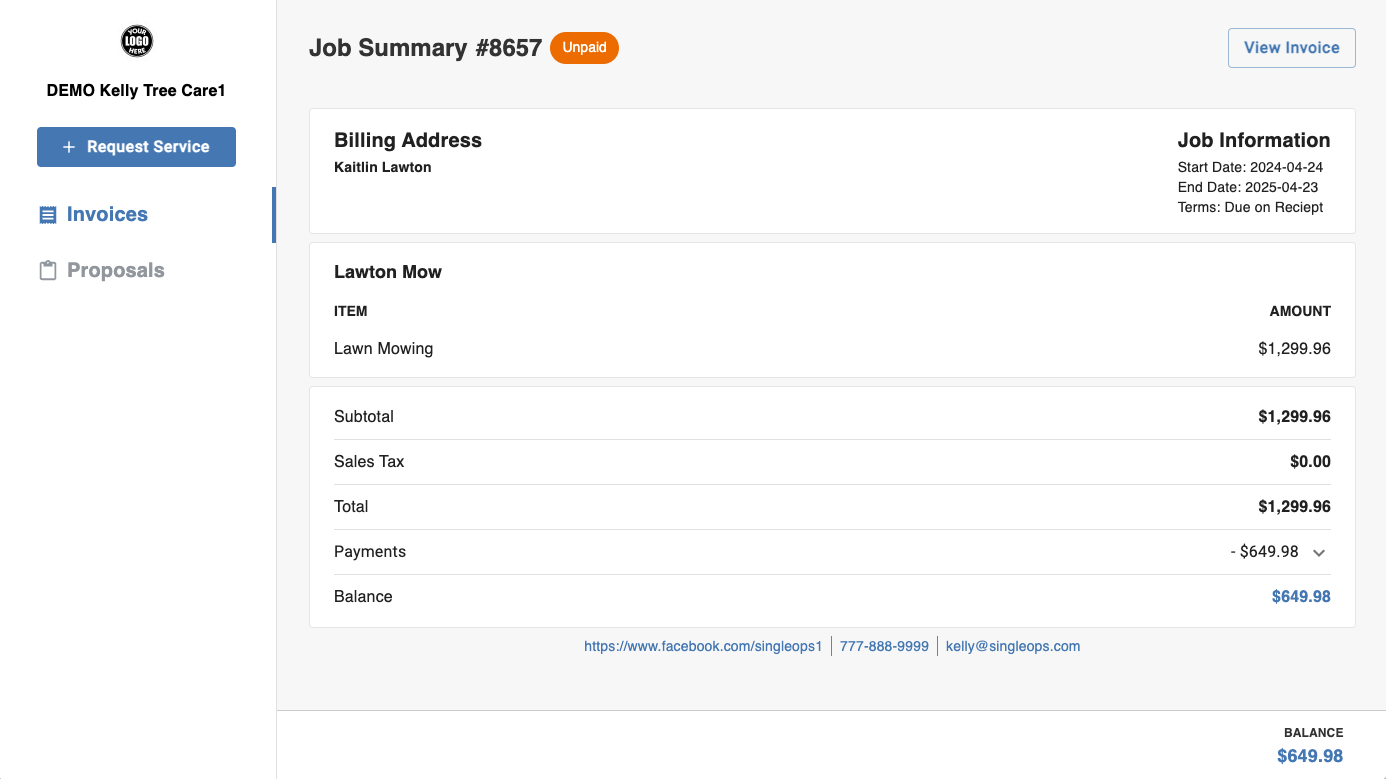Click the blue Balance amount in the totals

[x=1300, y=597]
